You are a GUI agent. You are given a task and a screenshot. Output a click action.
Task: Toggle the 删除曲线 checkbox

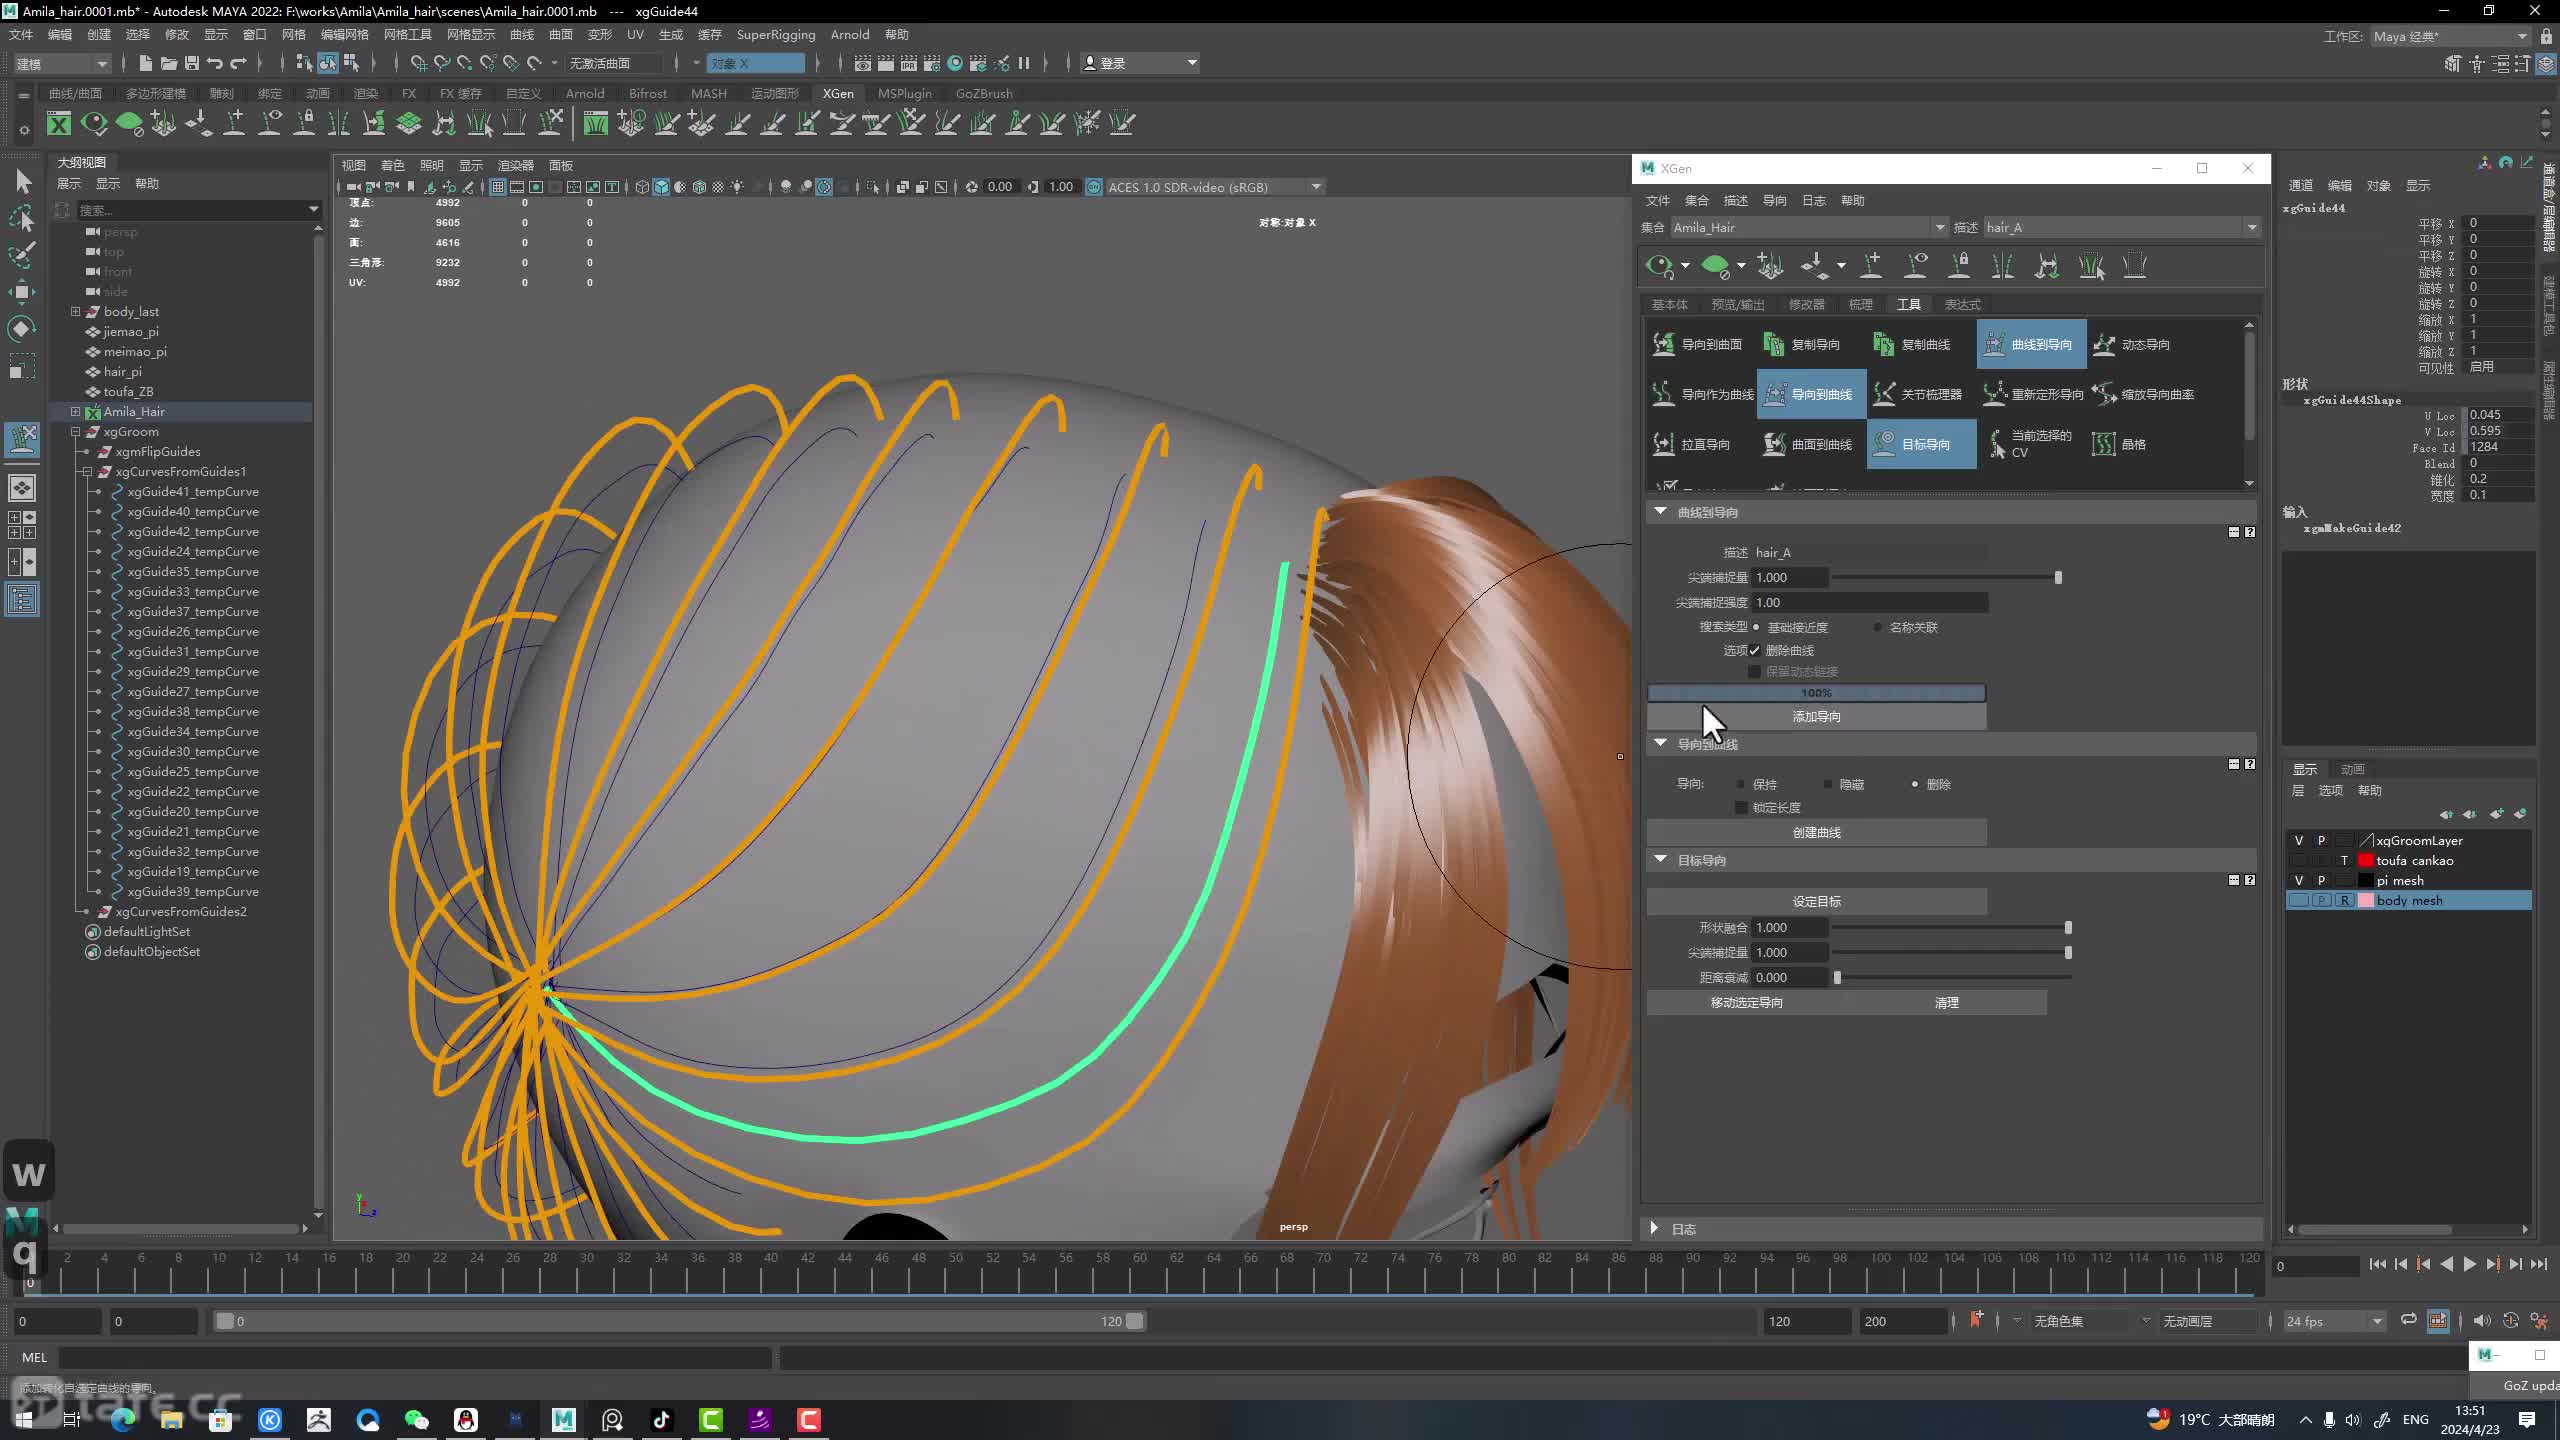pyautogui.click(x=1754, y=650)
